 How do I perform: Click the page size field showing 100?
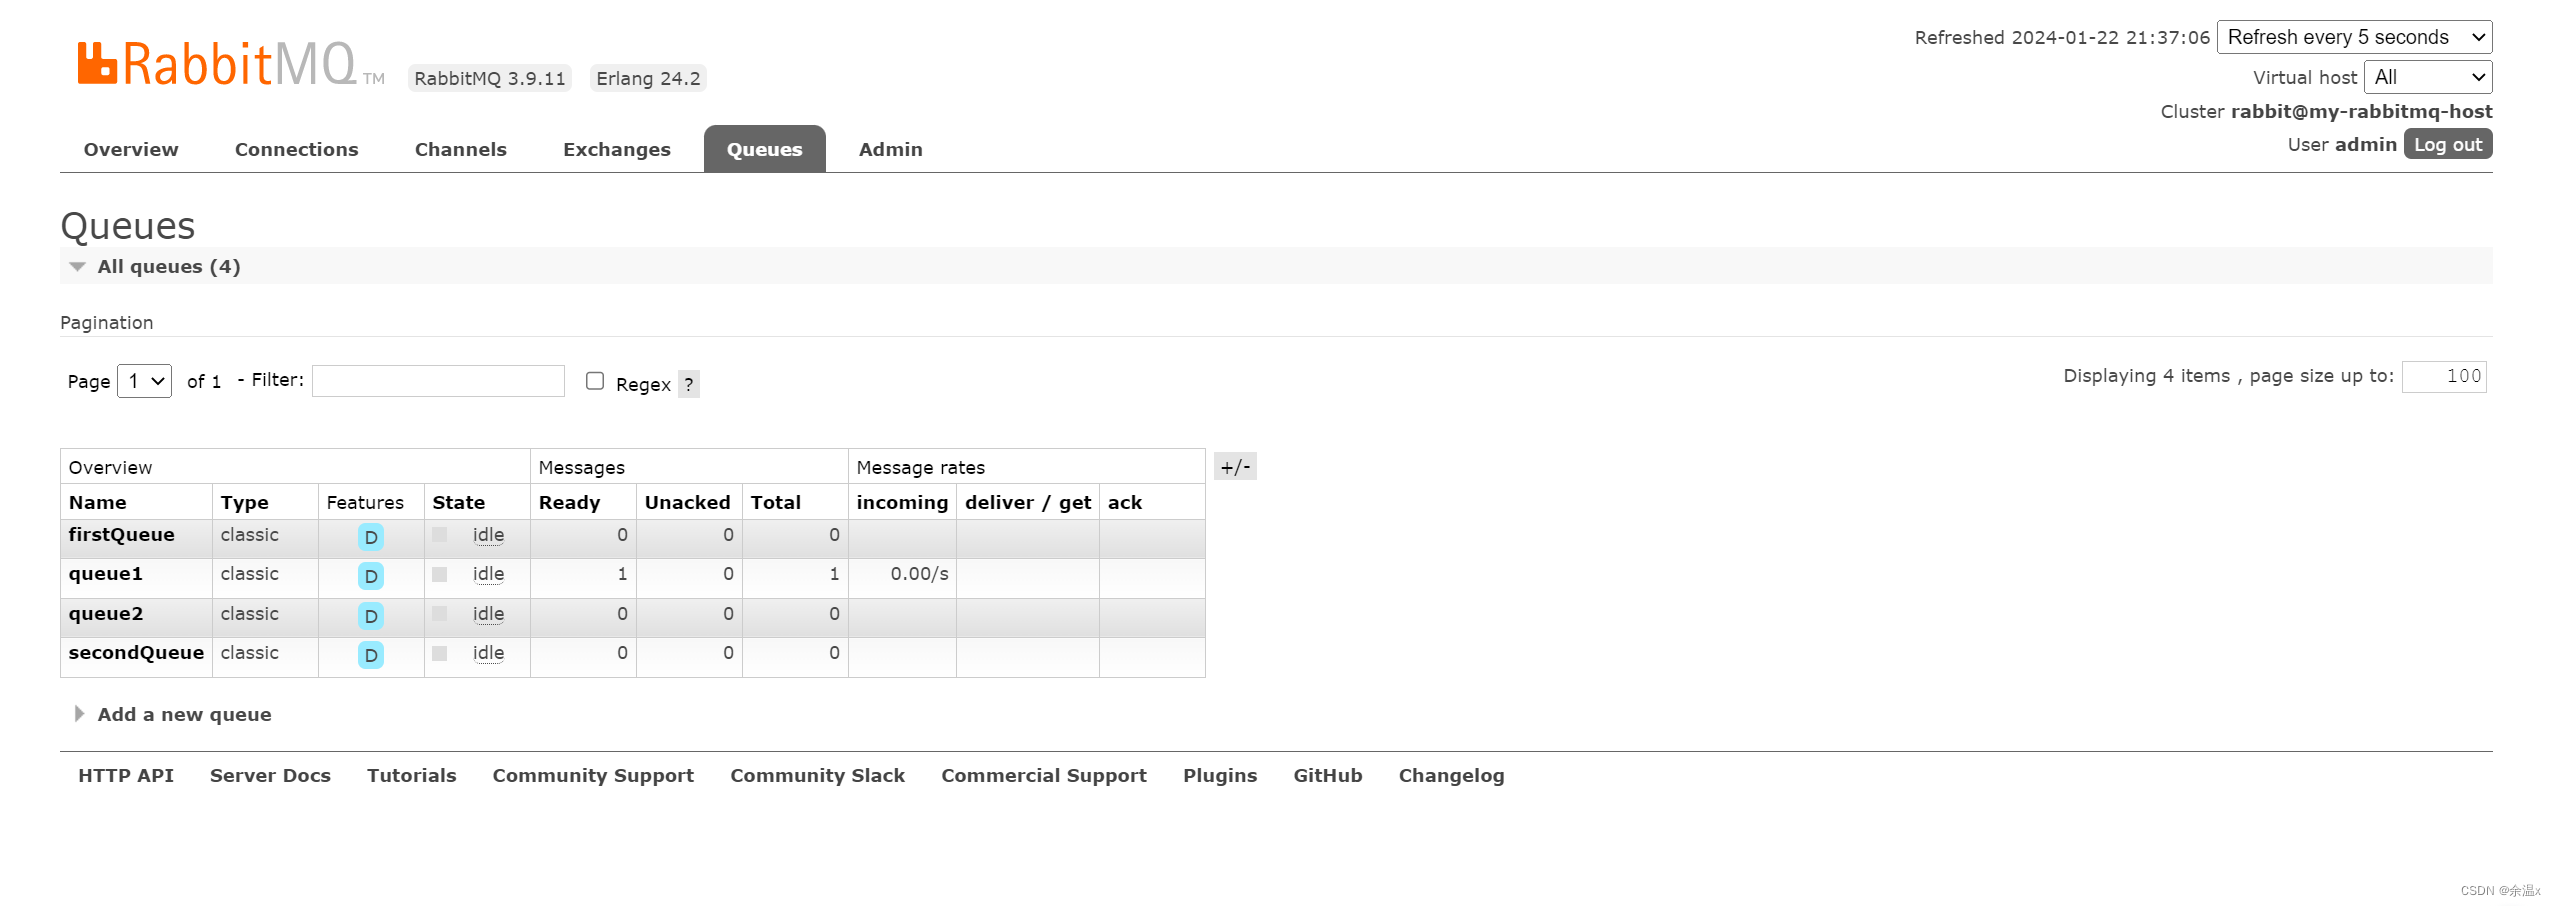[x=2444, y=377]
